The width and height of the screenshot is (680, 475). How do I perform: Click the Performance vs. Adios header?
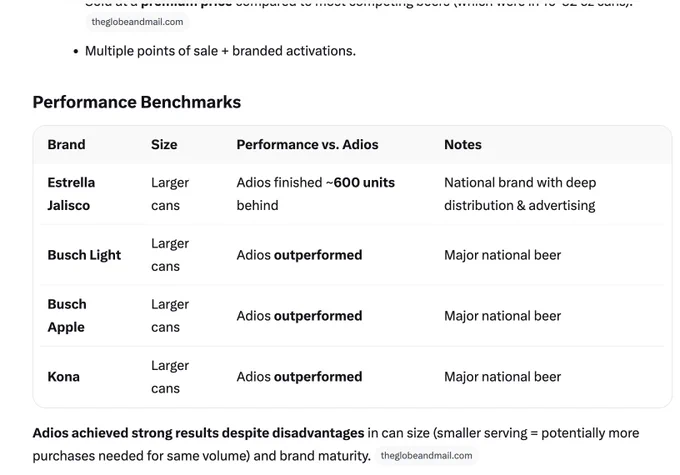click(307, 144)
